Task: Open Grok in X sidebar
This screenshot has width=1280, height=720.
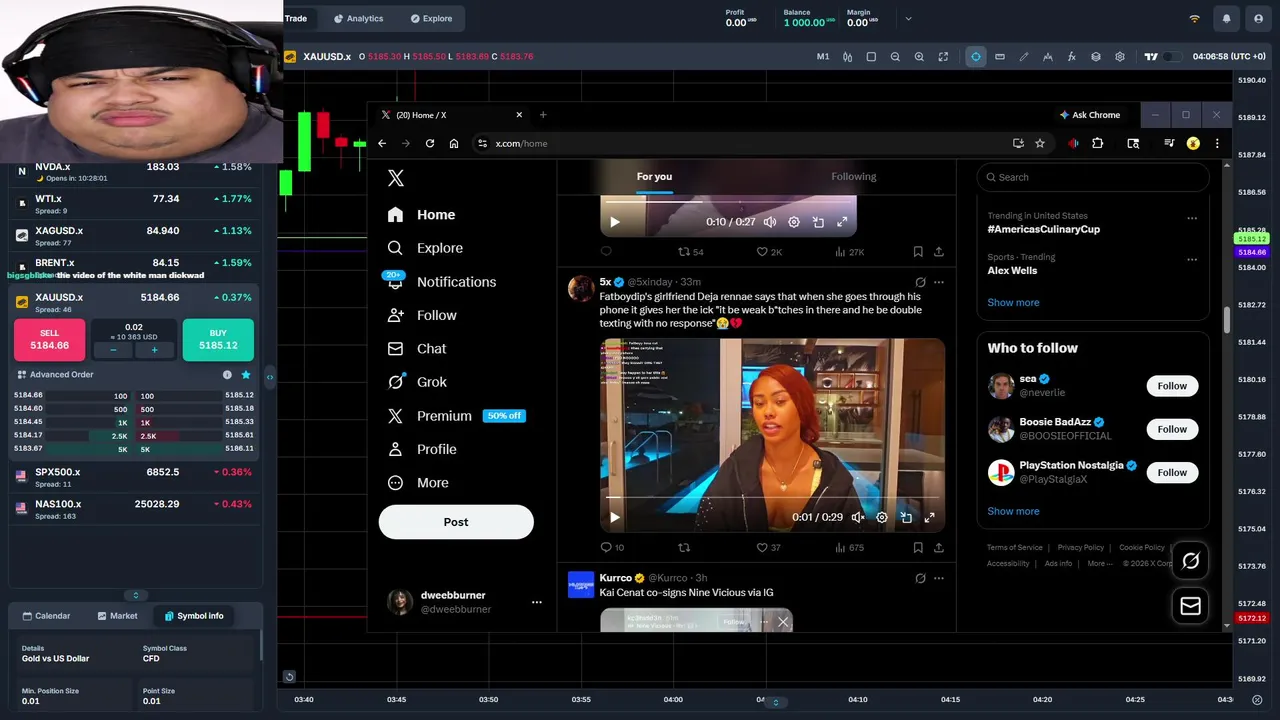Action: point(417,382)
